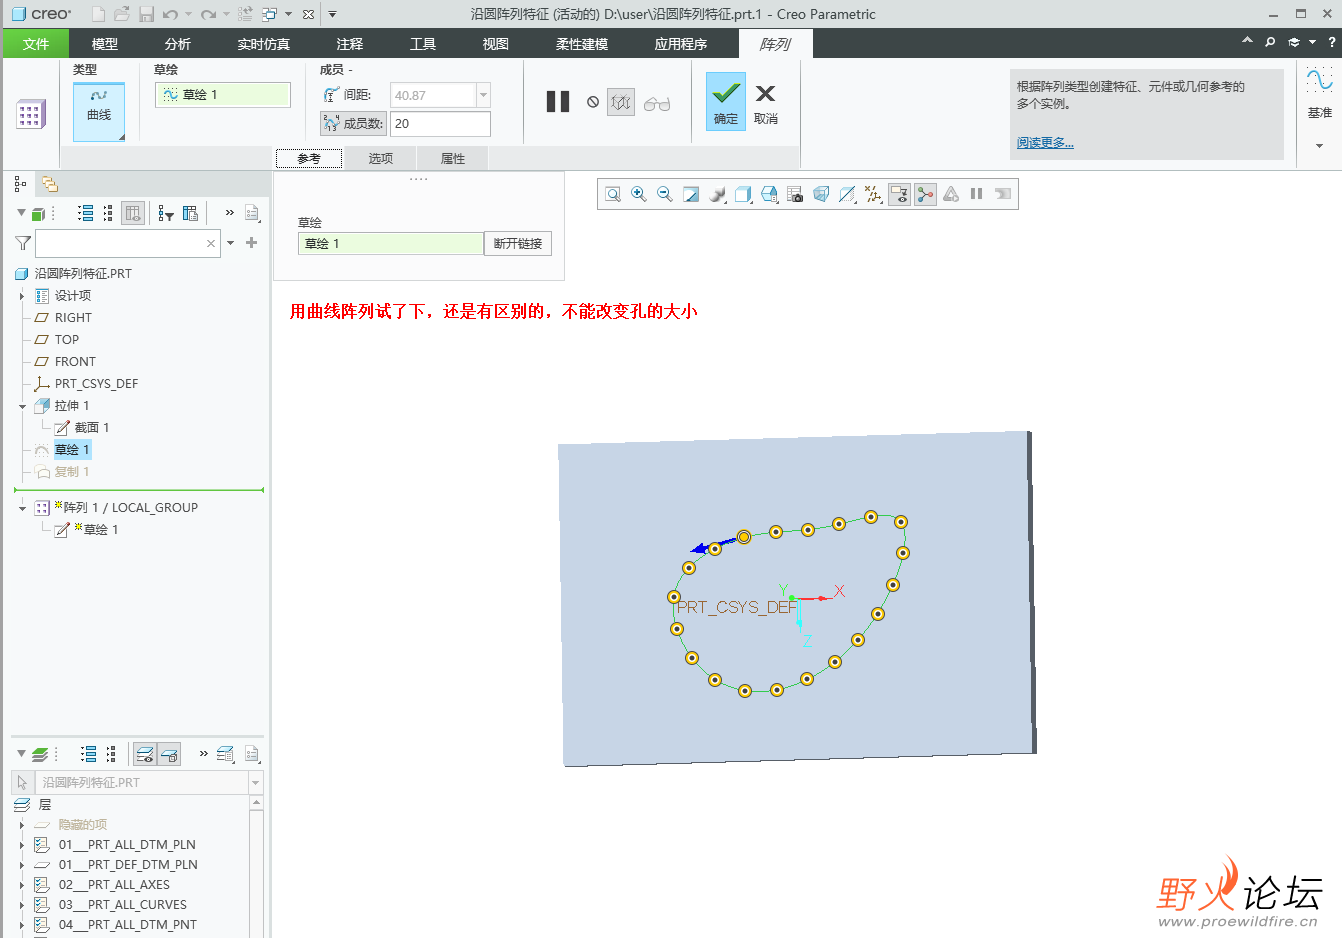The height and width of the screenshot is (938, 1342).
Task: Click the green checkmark 确定 button
Action: (725, 101)
